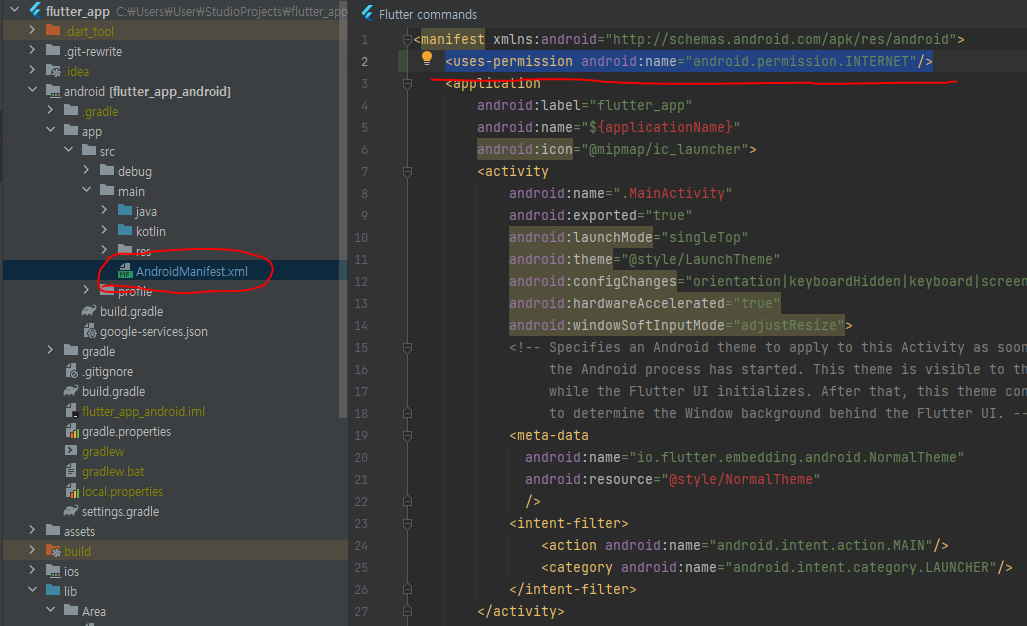Click the ios folder icon

[x=53, y=571]
